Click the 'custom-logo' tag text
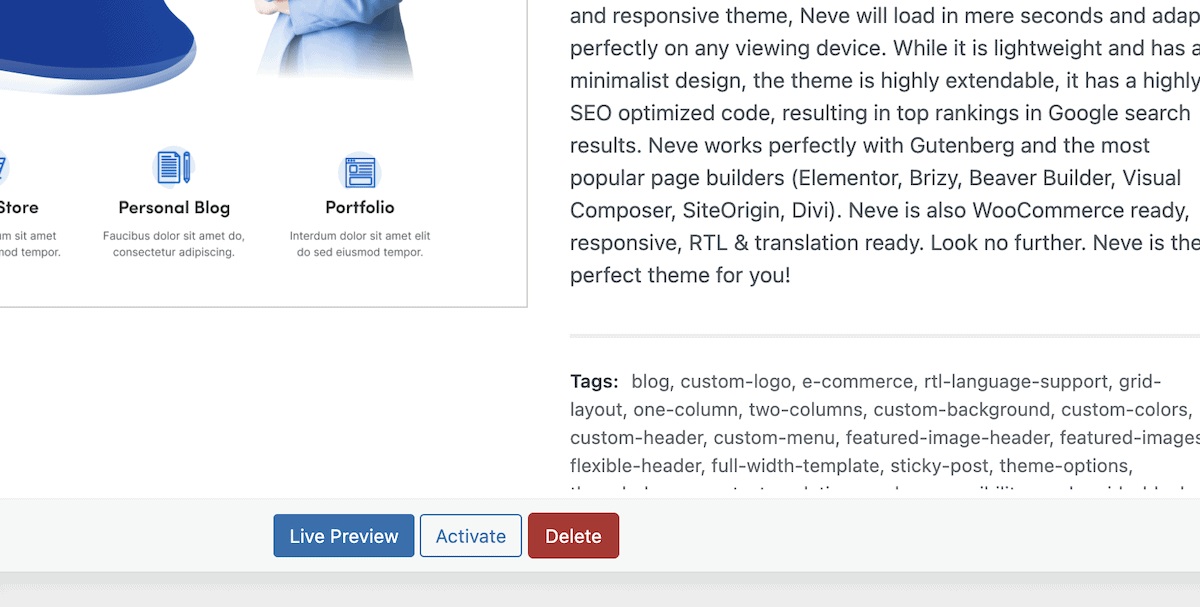 [736, 381]
